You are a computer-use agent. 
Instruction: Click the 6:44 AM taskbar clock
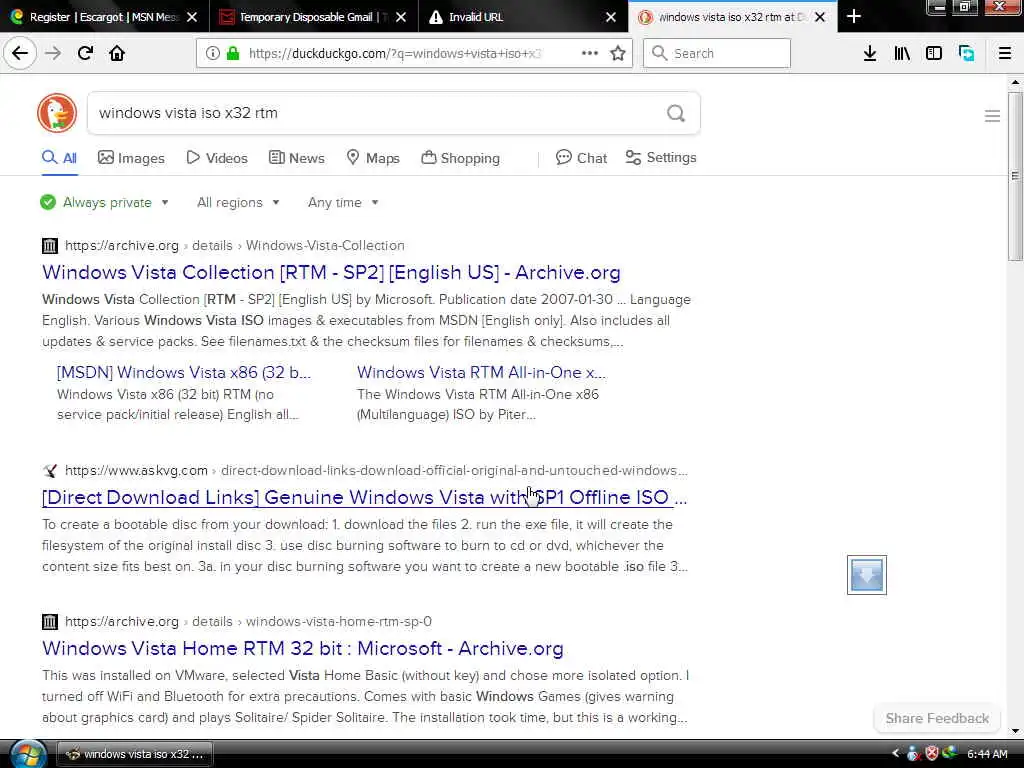(x=986, y=754)
